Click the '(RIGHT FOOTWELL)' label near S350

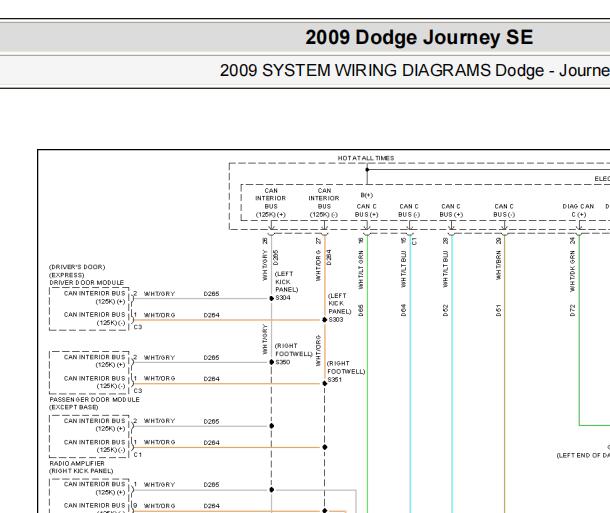pyautogui.click(x=294, y=350)
